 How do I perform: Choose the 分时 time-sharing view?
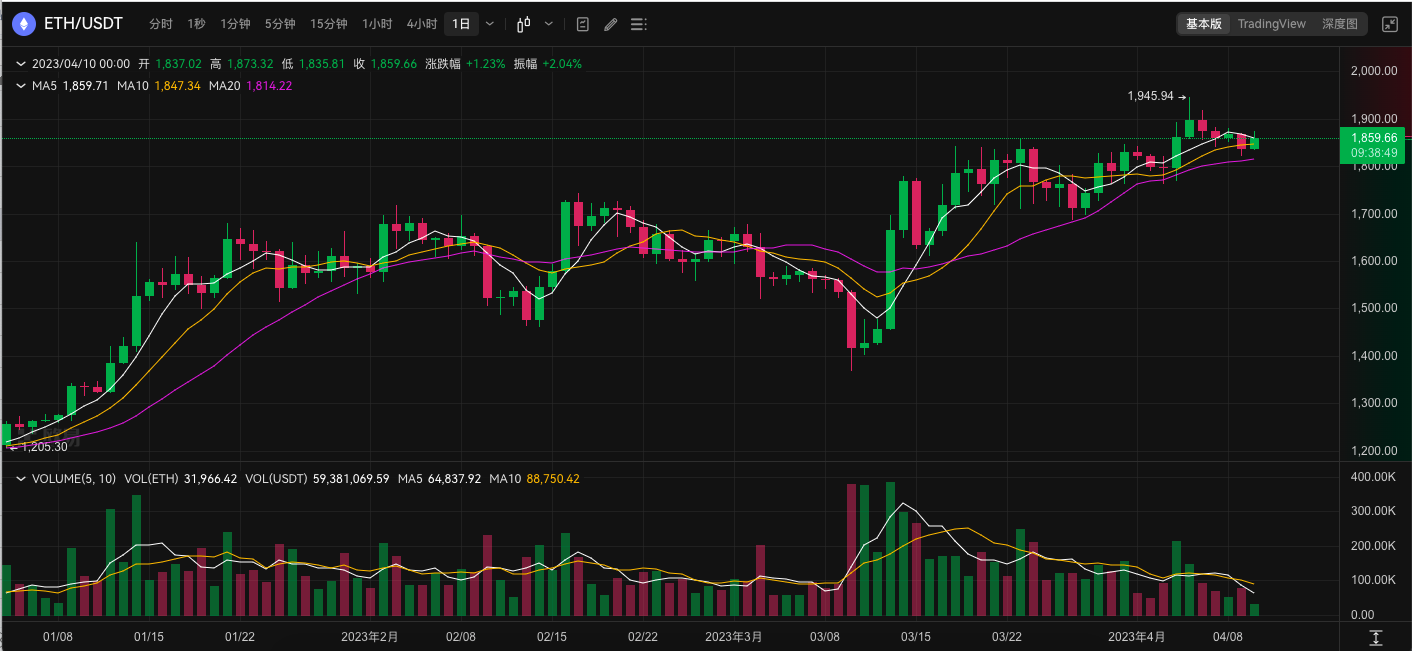[160, 24]
